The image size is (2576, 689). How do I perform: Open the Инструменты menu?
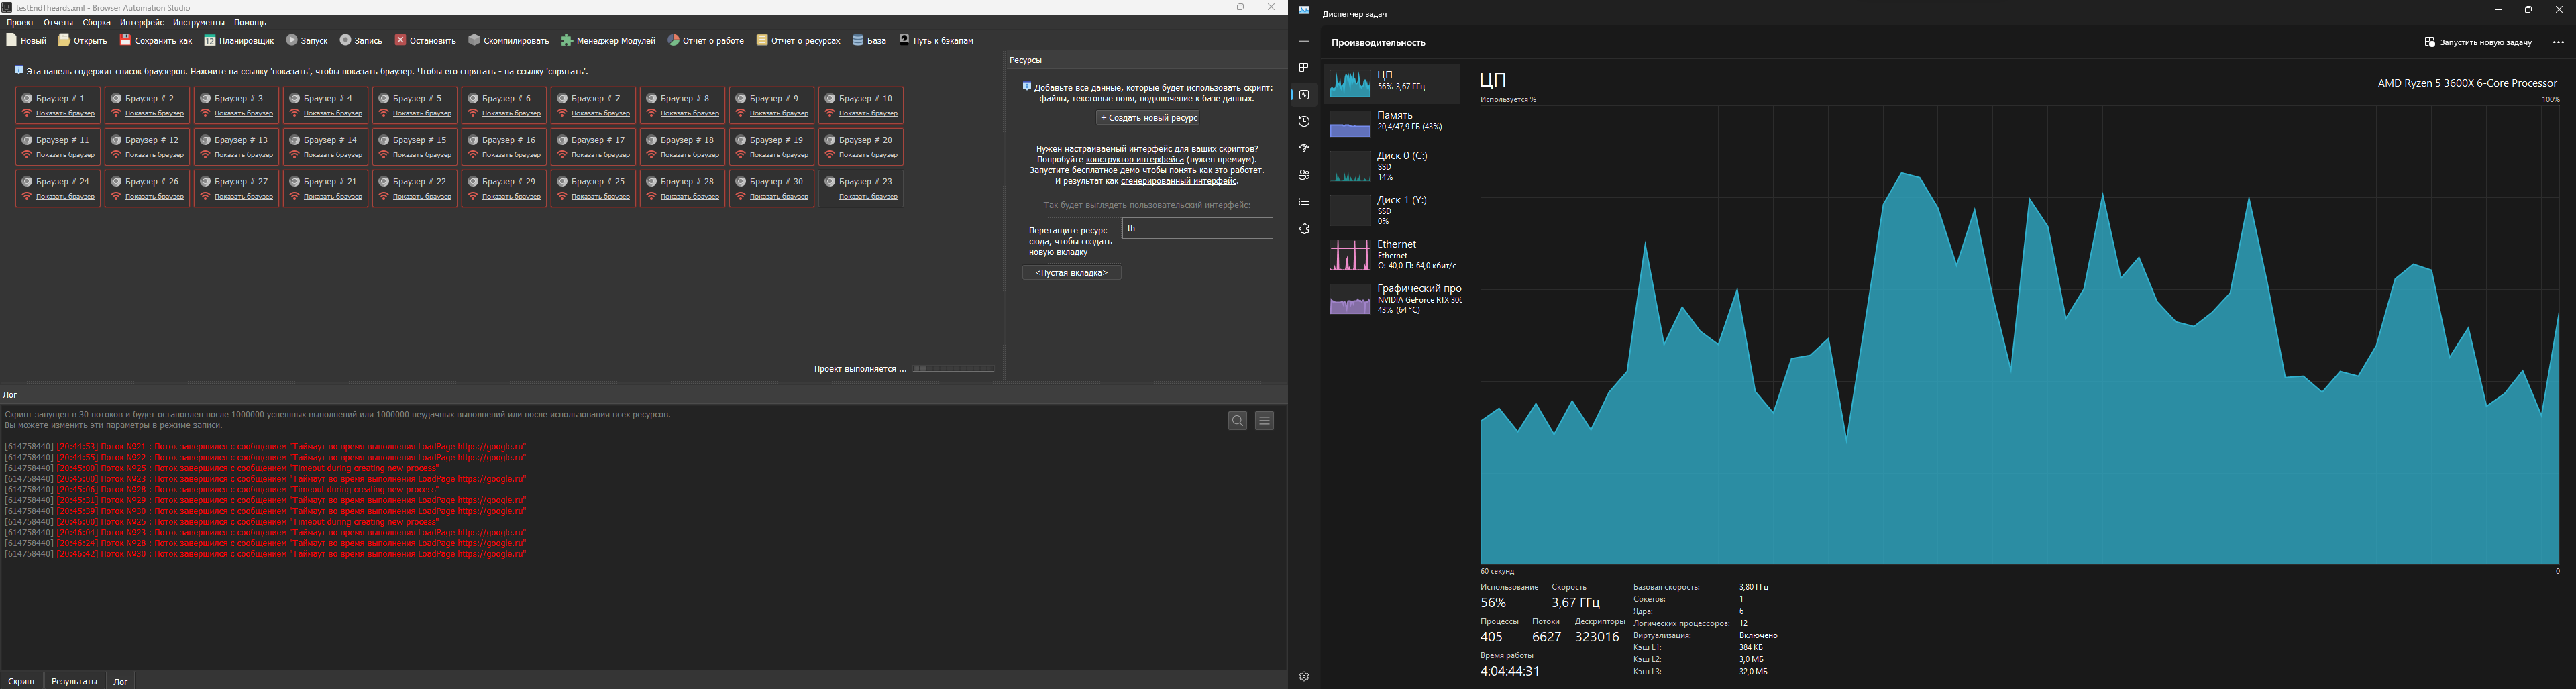198,22
